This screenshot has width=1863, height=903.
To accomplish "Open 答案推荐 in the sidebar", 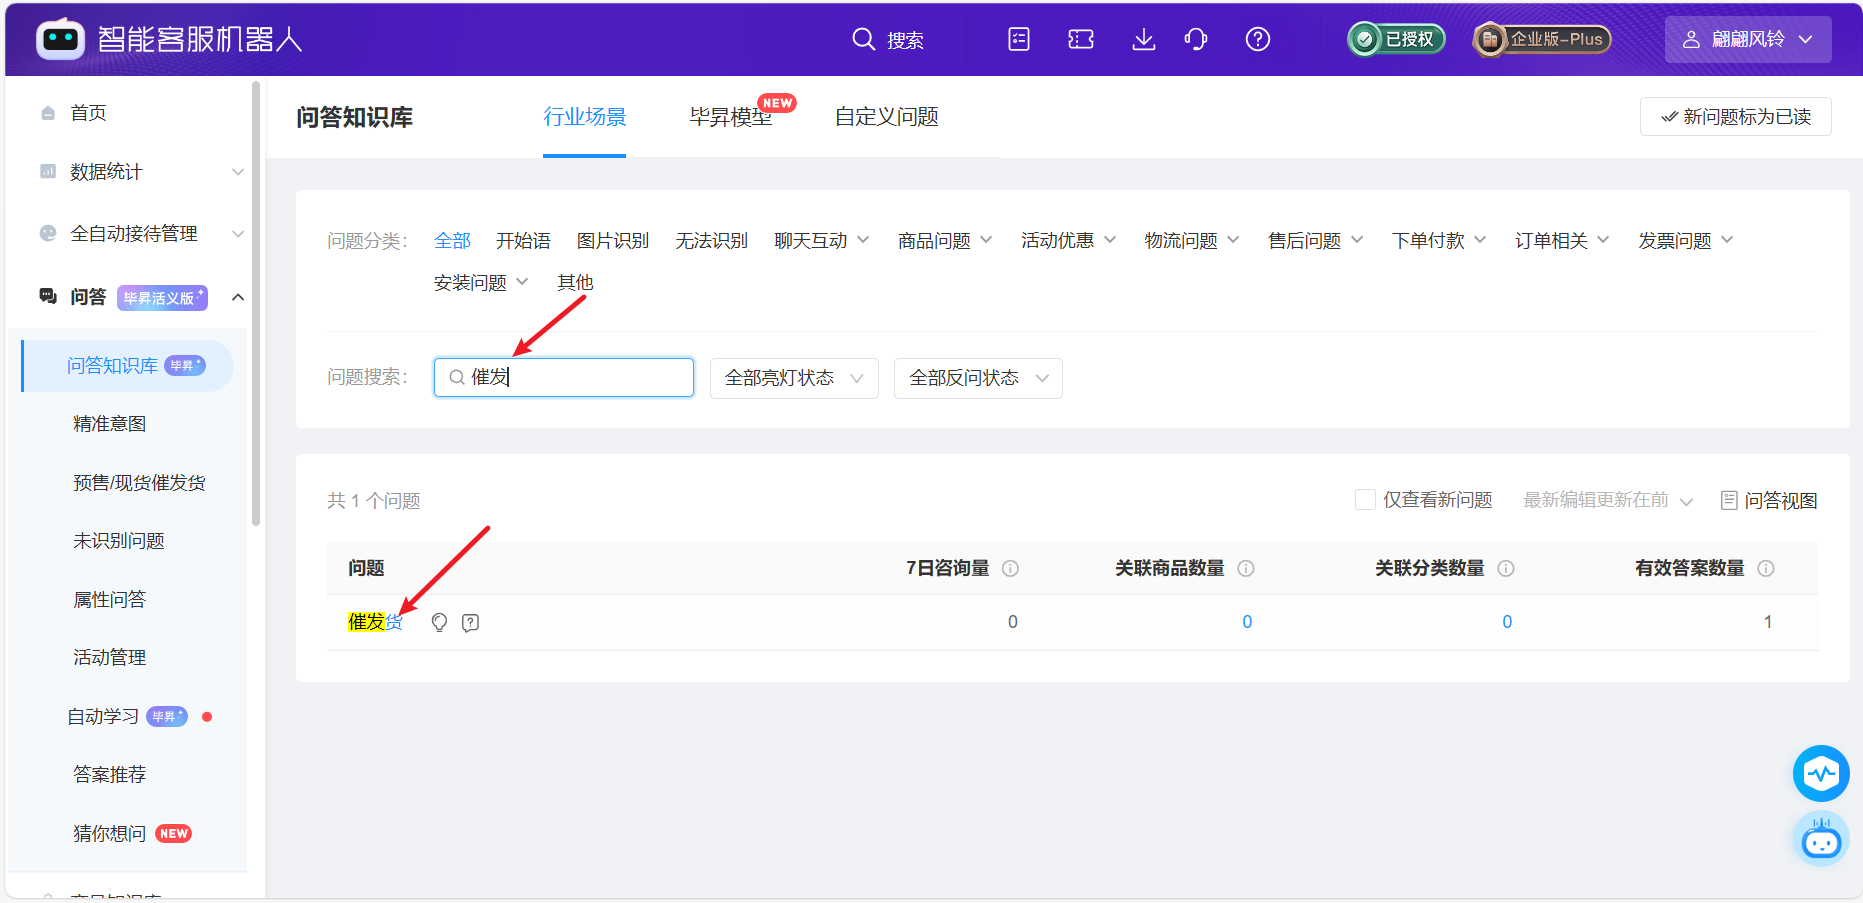I will pyautogui.click(x=110, y=775).
